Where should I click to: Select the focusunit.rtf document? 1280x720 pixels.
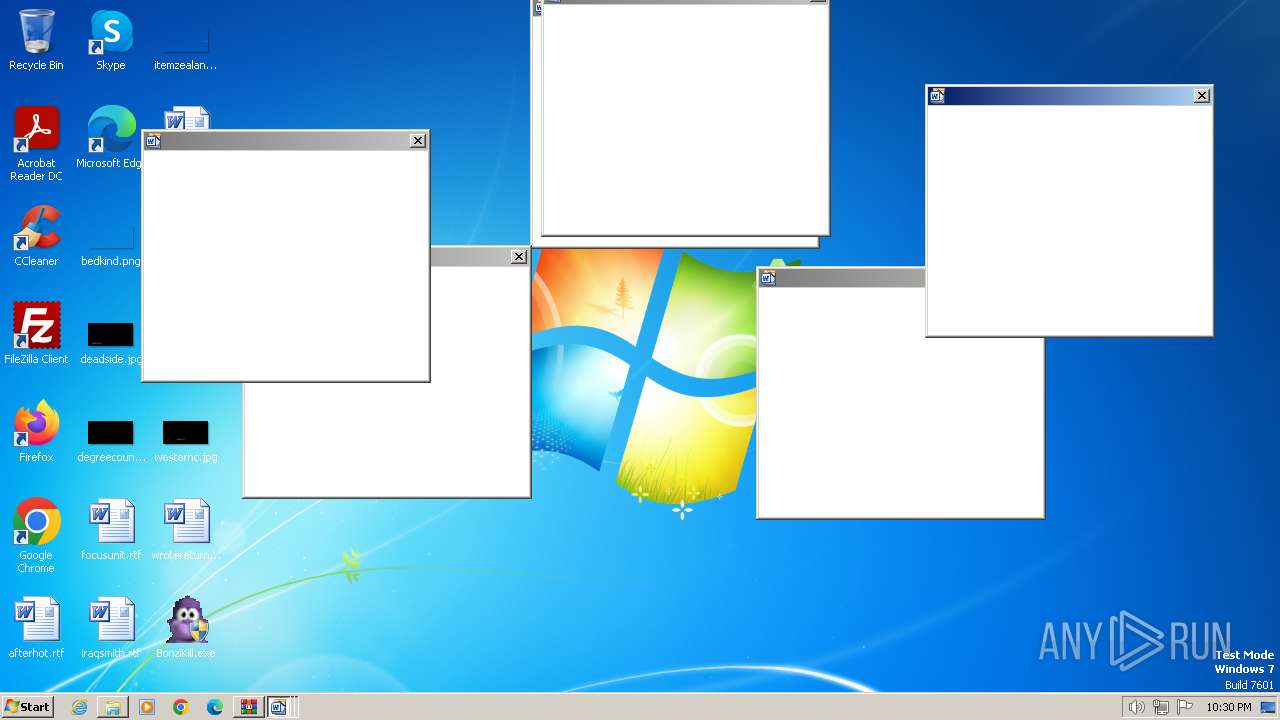pos(111,530)
